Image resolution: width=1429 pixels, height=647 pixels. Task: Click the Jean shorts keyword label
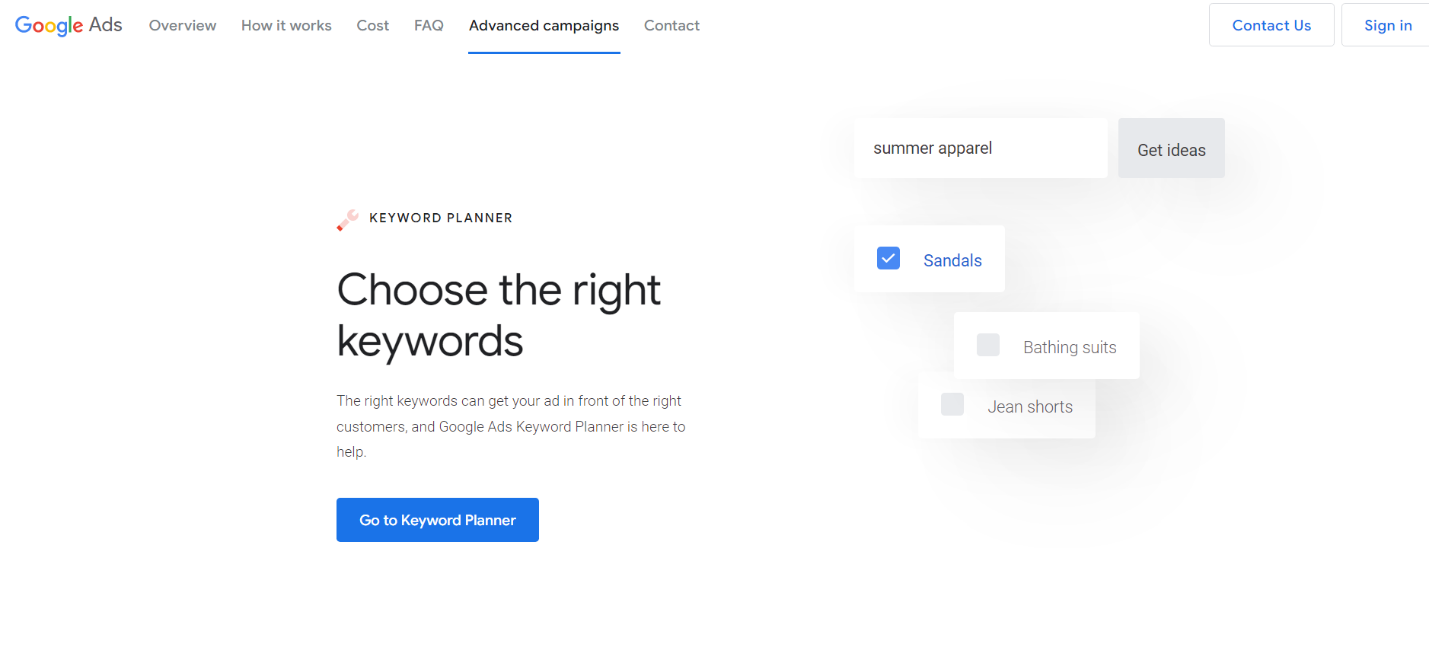click(x=1030, y=406)
